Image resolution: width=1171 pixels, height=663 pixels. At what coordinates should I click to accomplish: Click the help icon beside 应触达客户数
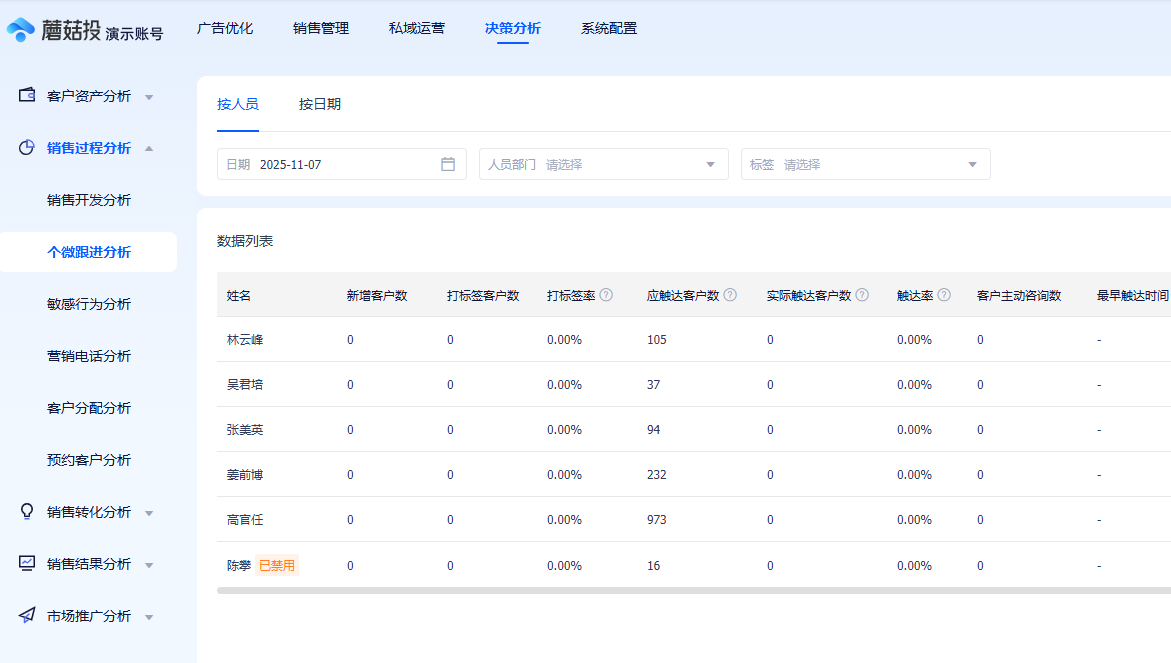coord(731,297)
